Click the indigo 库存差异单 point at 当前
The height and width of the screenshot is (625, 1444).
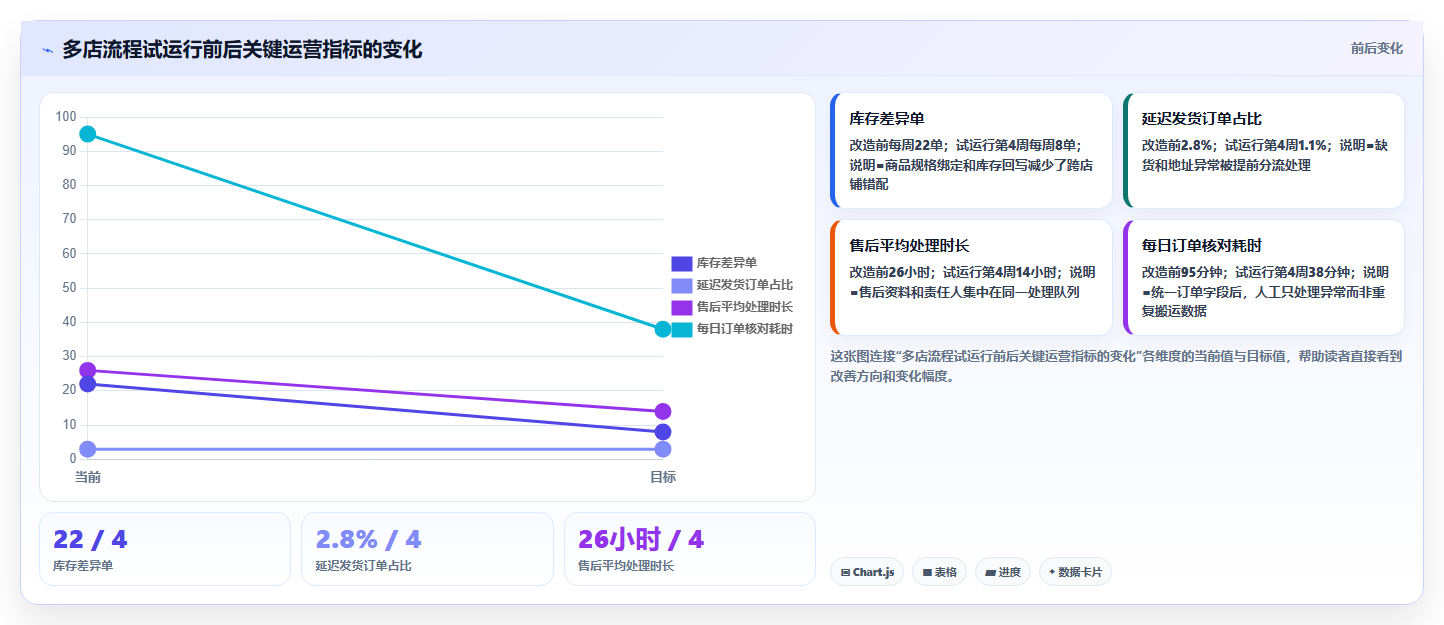coord(88,384)
